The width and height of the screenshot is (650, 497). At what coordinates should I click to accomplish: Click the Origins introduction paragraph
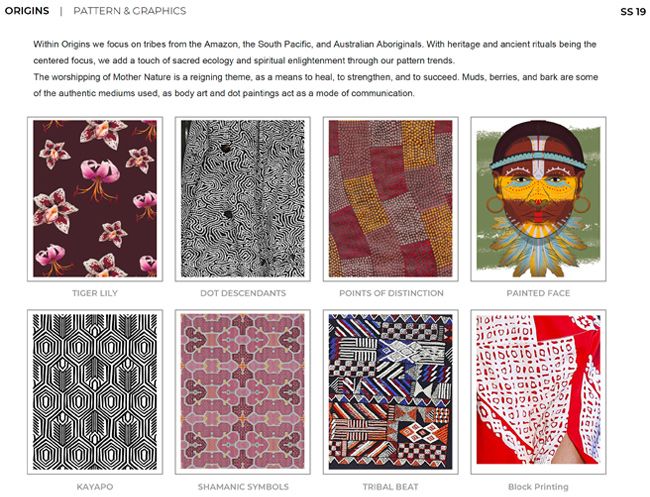coord(315,69)
